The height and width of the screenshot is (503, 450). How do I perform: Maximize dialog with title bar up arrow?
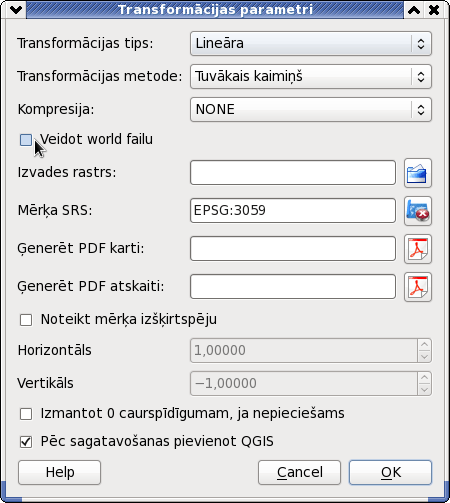414,10
